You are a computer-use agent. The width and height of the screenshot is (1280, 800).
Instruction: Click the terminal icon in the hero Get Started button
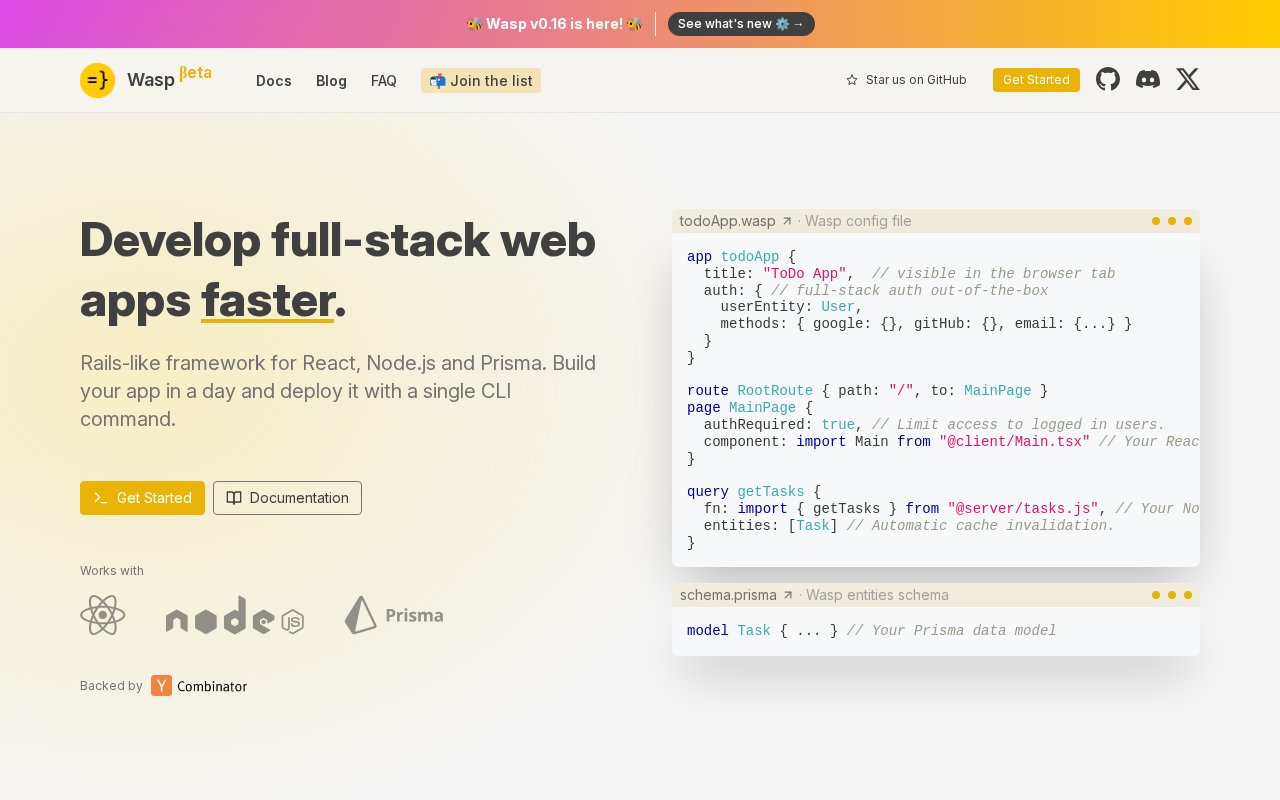pos(101,498)
